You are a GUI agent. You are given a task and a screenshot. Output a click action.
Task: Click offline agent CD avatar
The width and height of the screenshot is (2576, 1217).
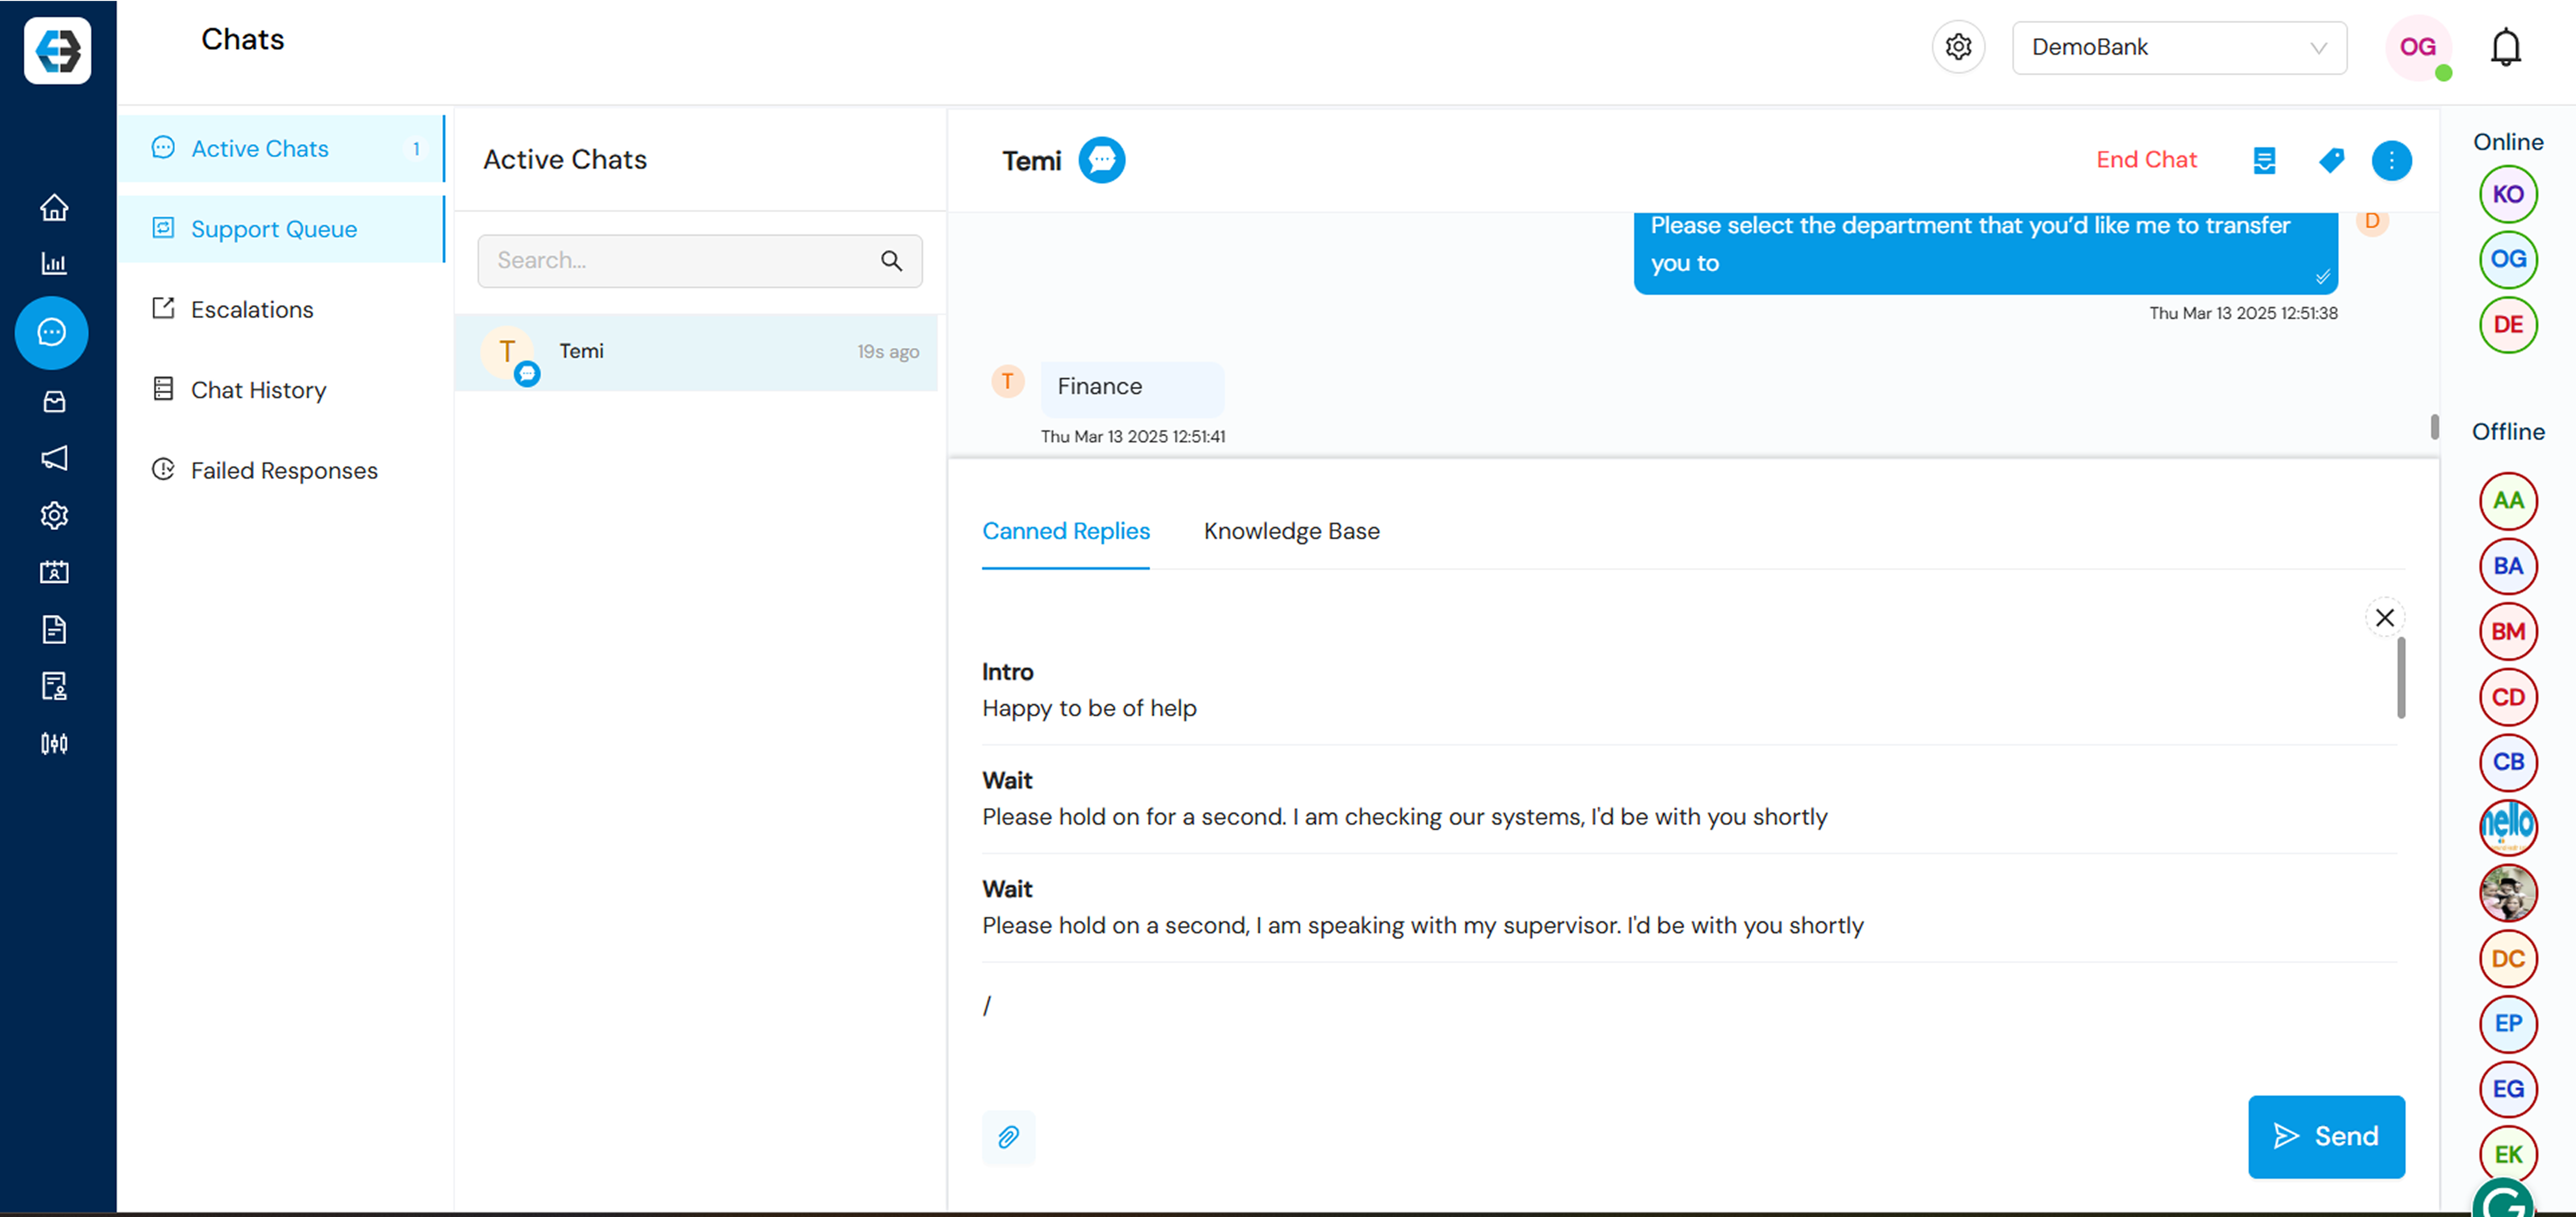[x=2508, y=697]
